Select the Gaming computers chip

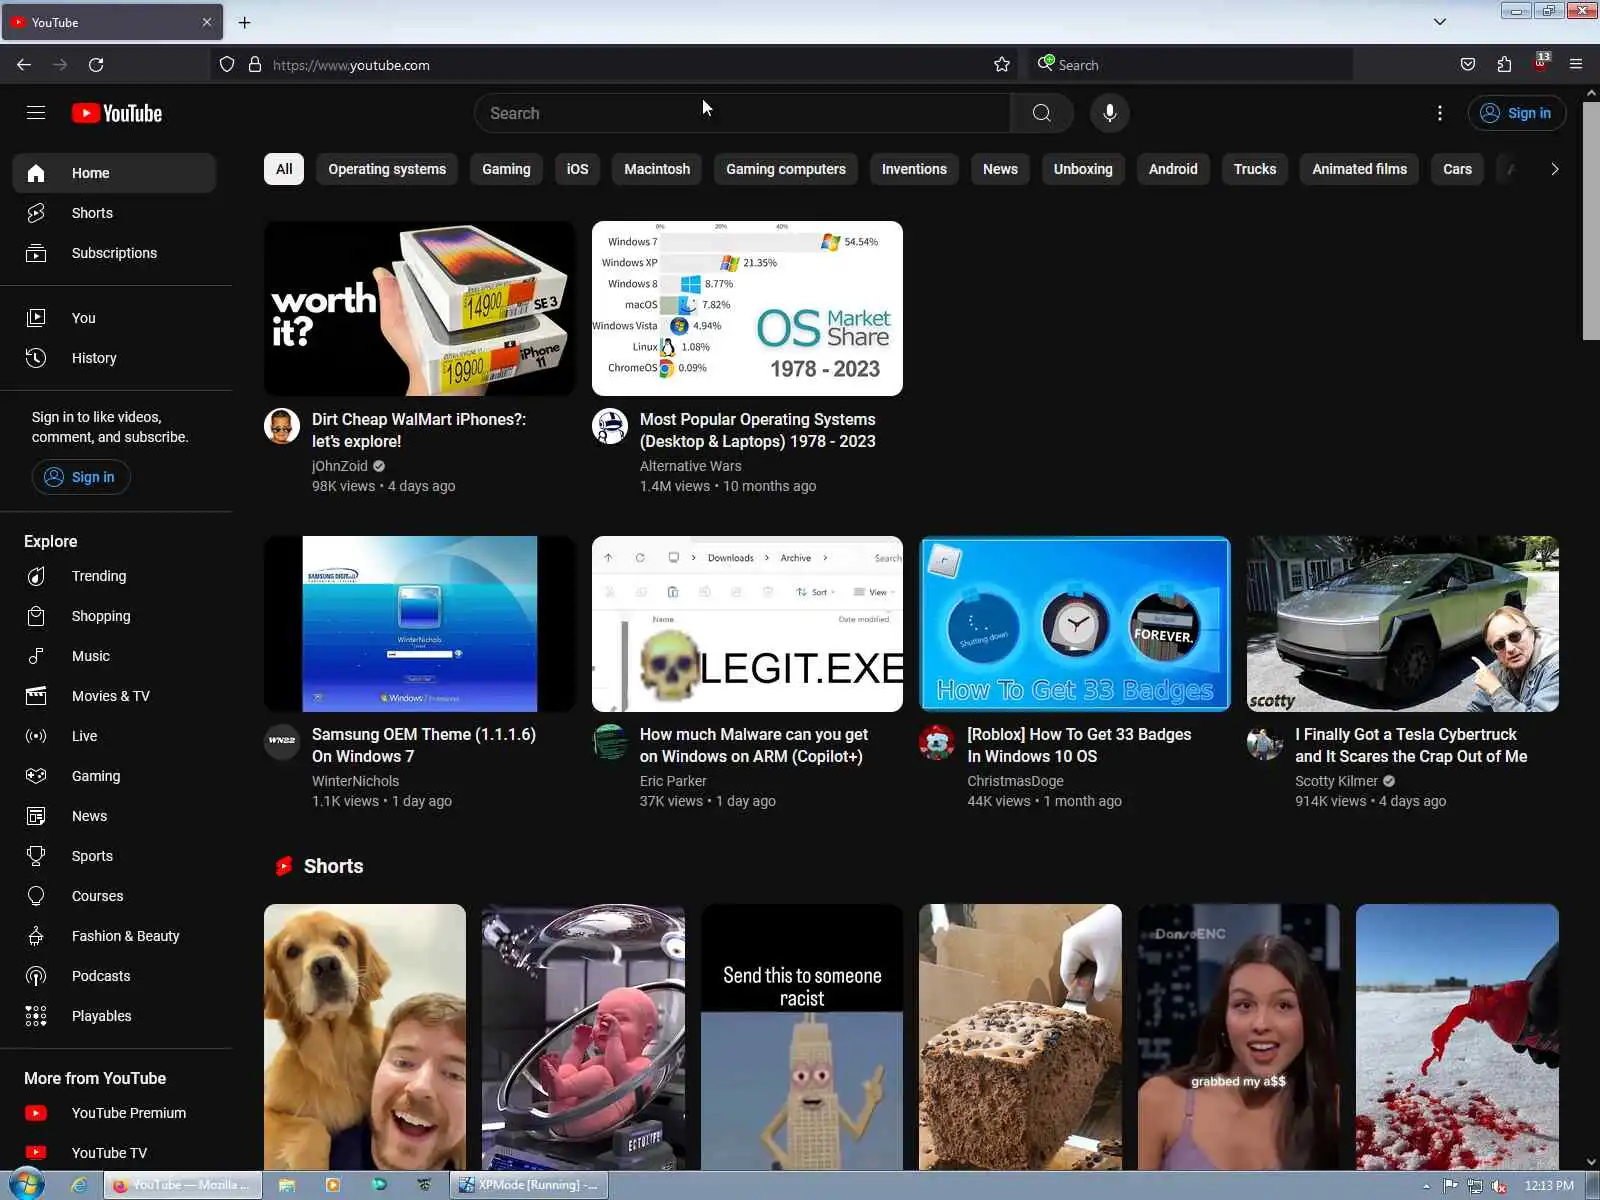[x=786, y=169]
